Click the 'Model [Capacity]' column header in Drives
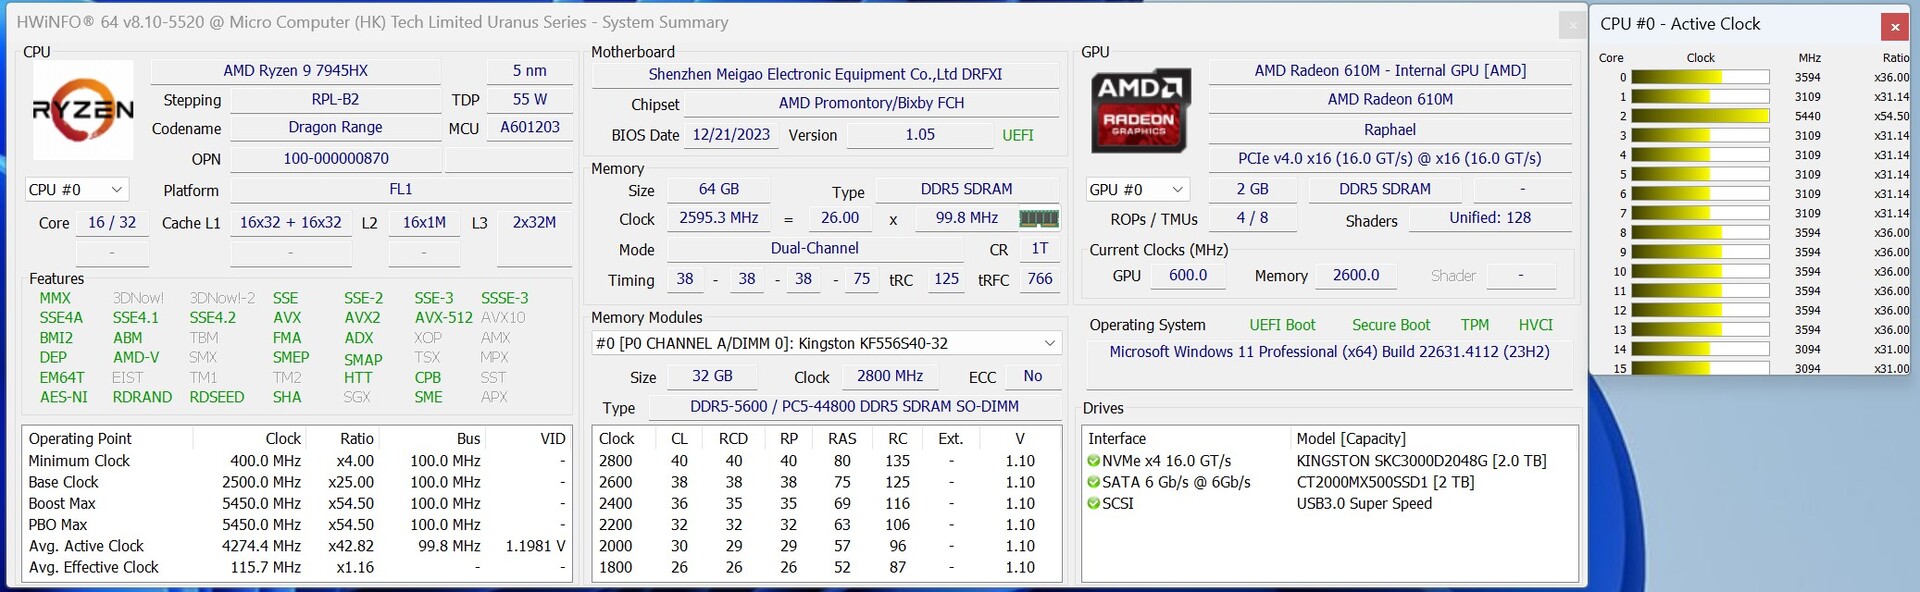Viewport: 1920px width, 592px height. (1351, 439)
